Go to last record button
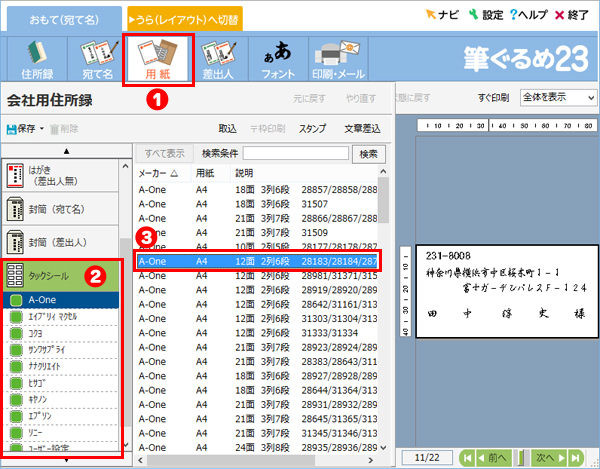 pos(576,458)
